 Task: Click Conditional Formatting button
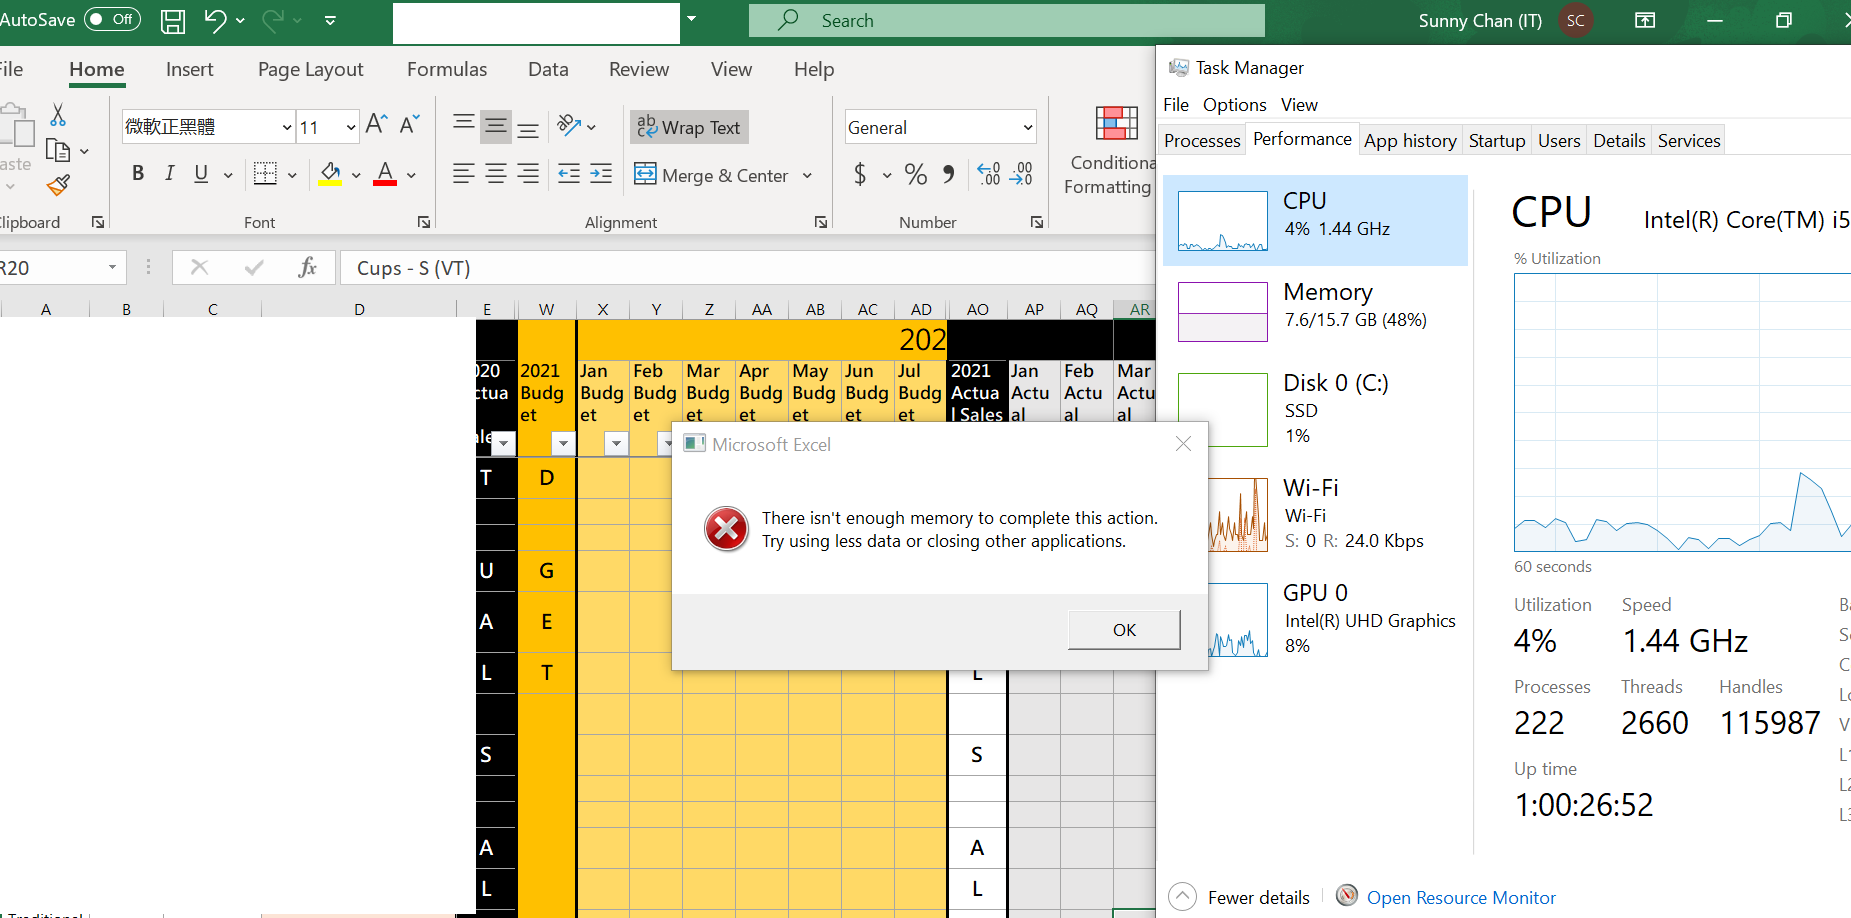click(1113, 150)
